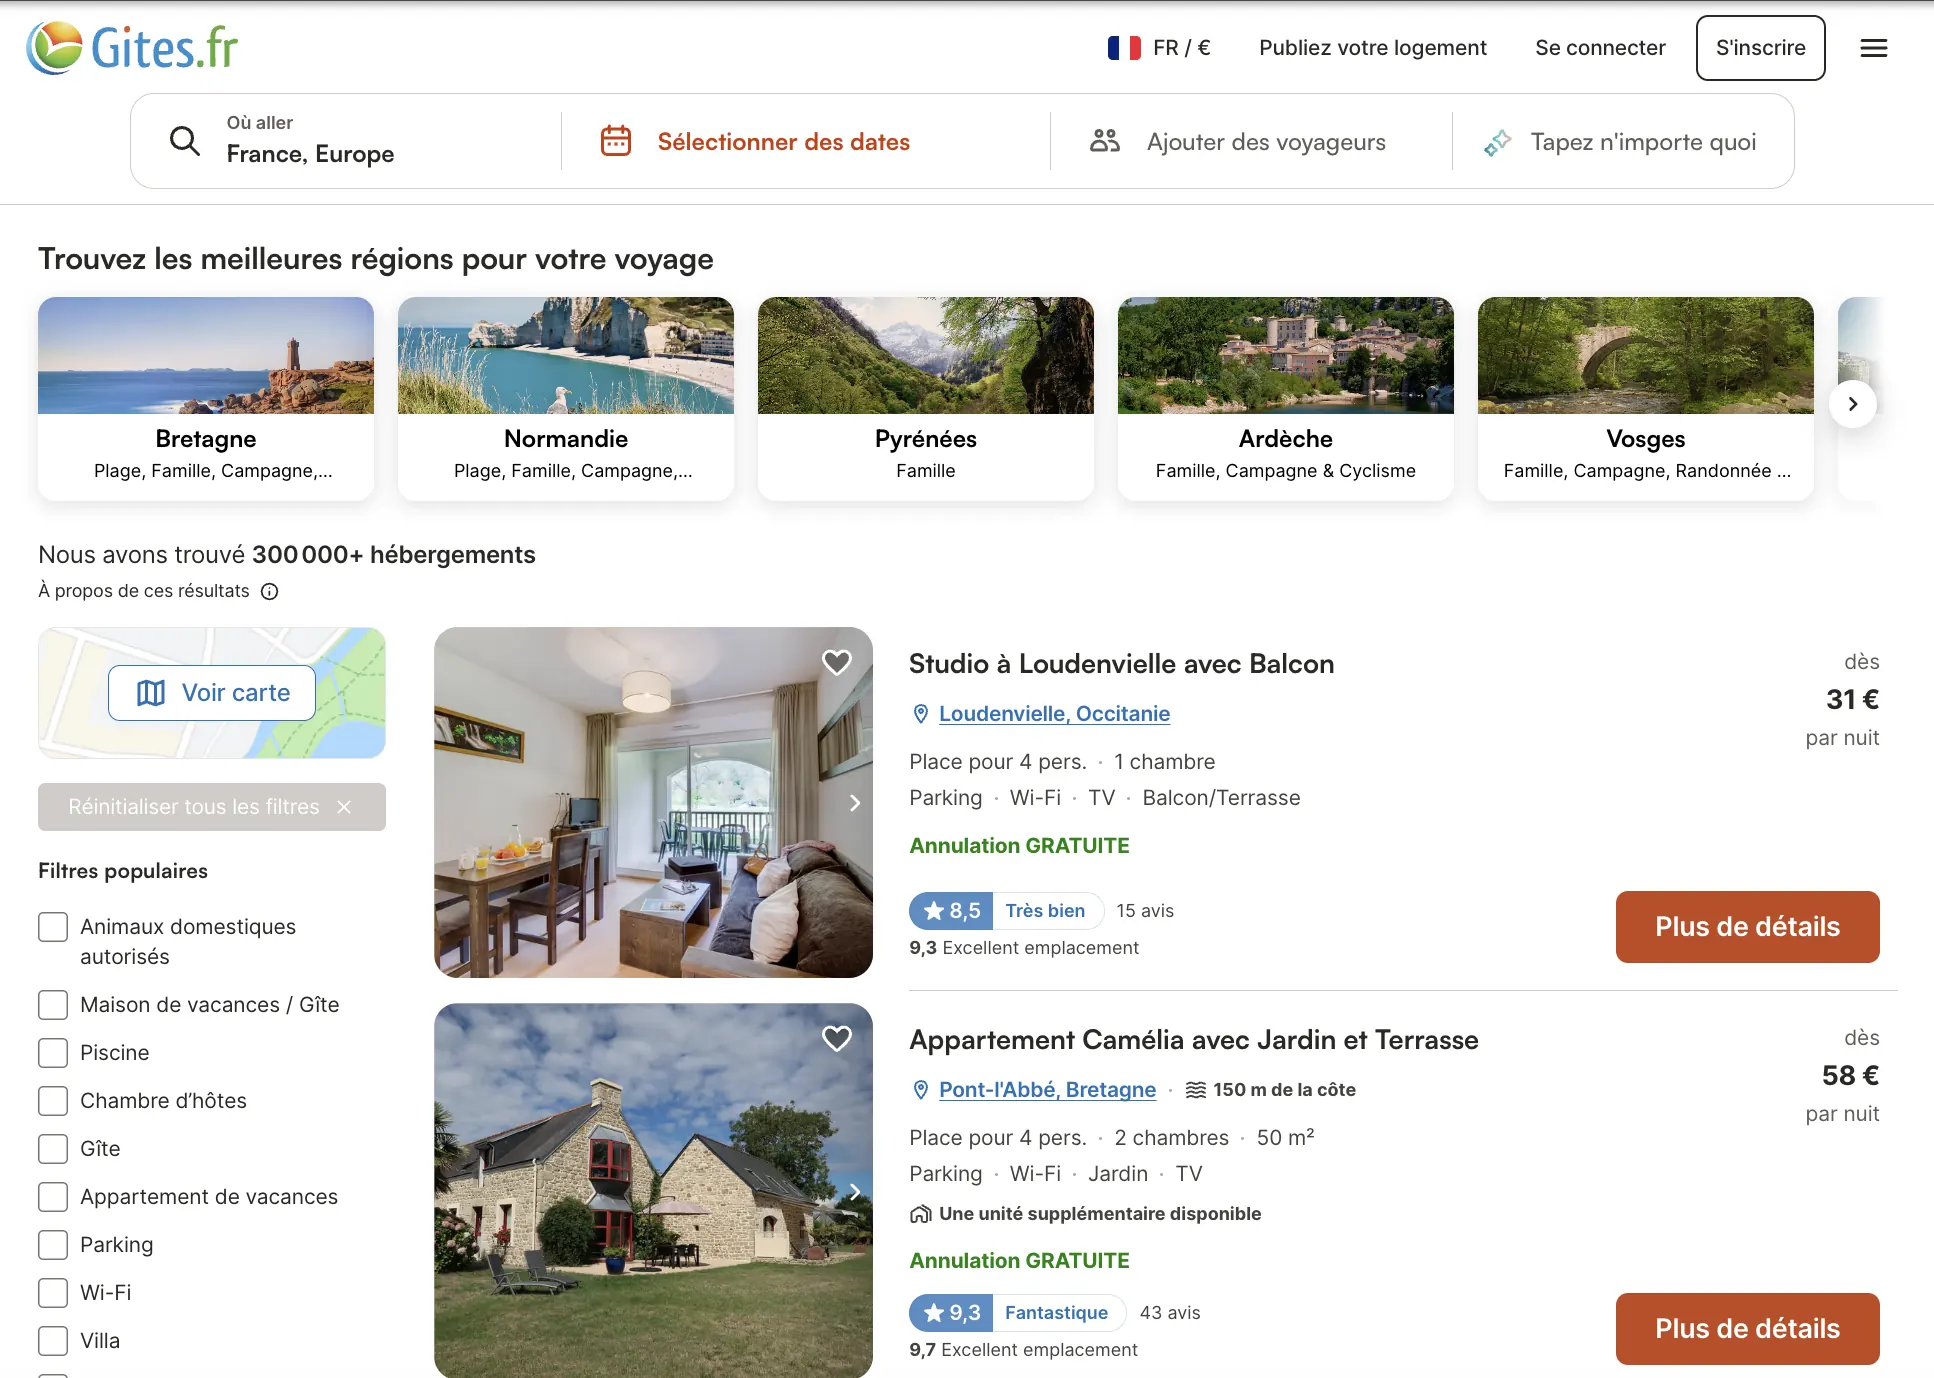Screen dimensions: 1934x1378
Task: Click the search magnifier icon
Action: click(185, 141)
